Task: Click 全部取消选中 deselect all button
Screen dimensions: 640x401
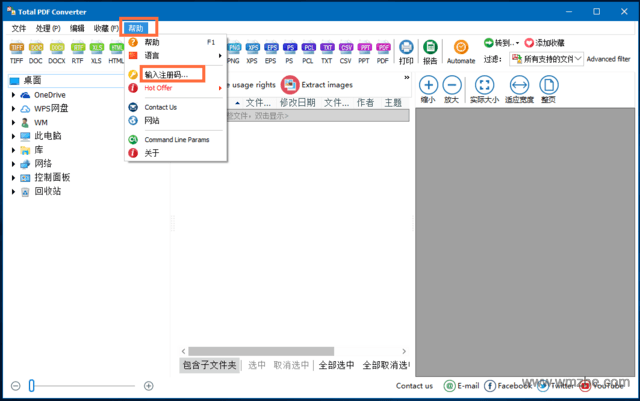Action: (386, 365)
